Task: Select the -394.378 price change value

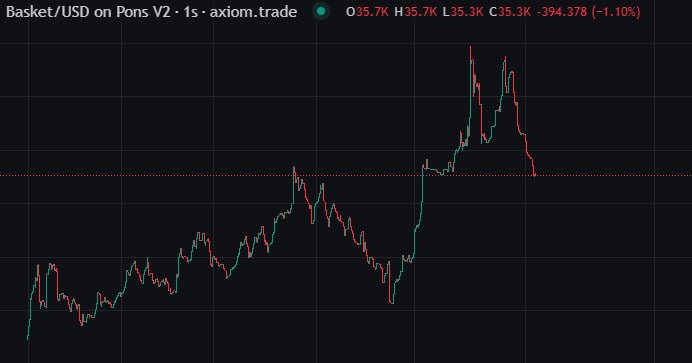Action: pos(562,11)
